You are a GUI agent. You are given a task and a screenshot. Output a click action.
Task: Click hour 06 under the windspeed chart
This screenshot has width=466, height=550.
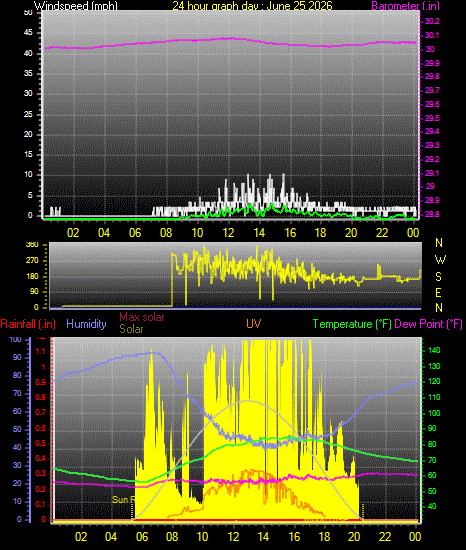[135, 233]
